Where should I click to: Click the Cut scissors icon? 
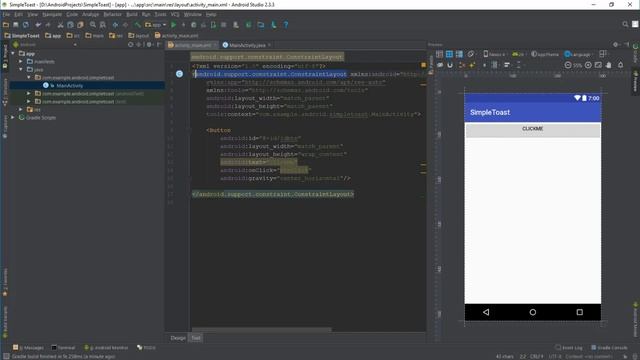(60, 25)
